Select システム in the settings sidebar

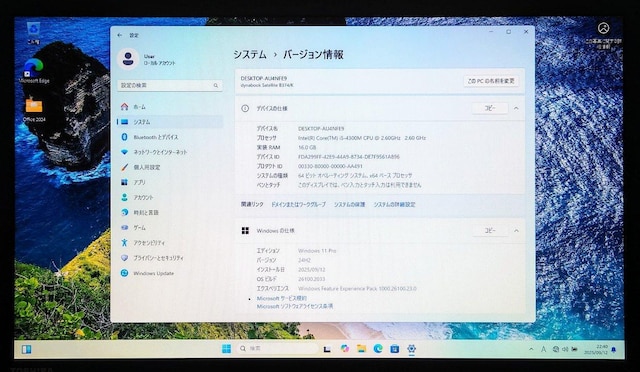point(170,122)
